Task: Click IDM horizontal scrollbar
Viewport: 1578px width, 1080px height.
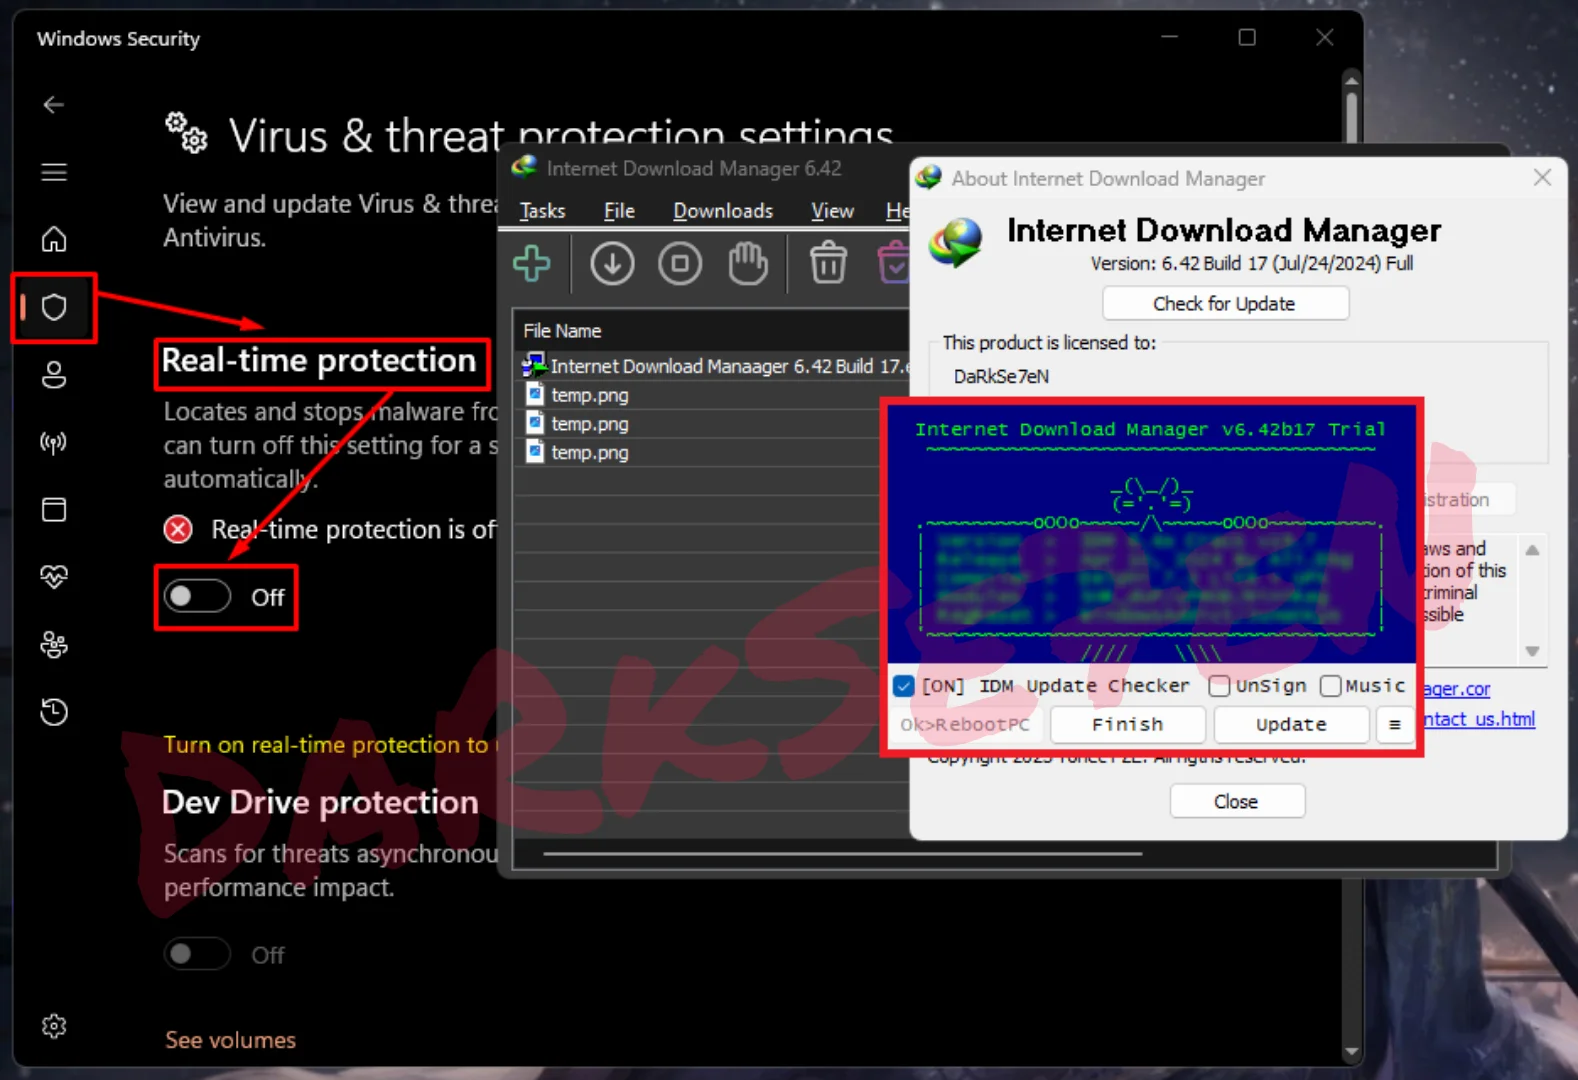Action: coord(842,854)
